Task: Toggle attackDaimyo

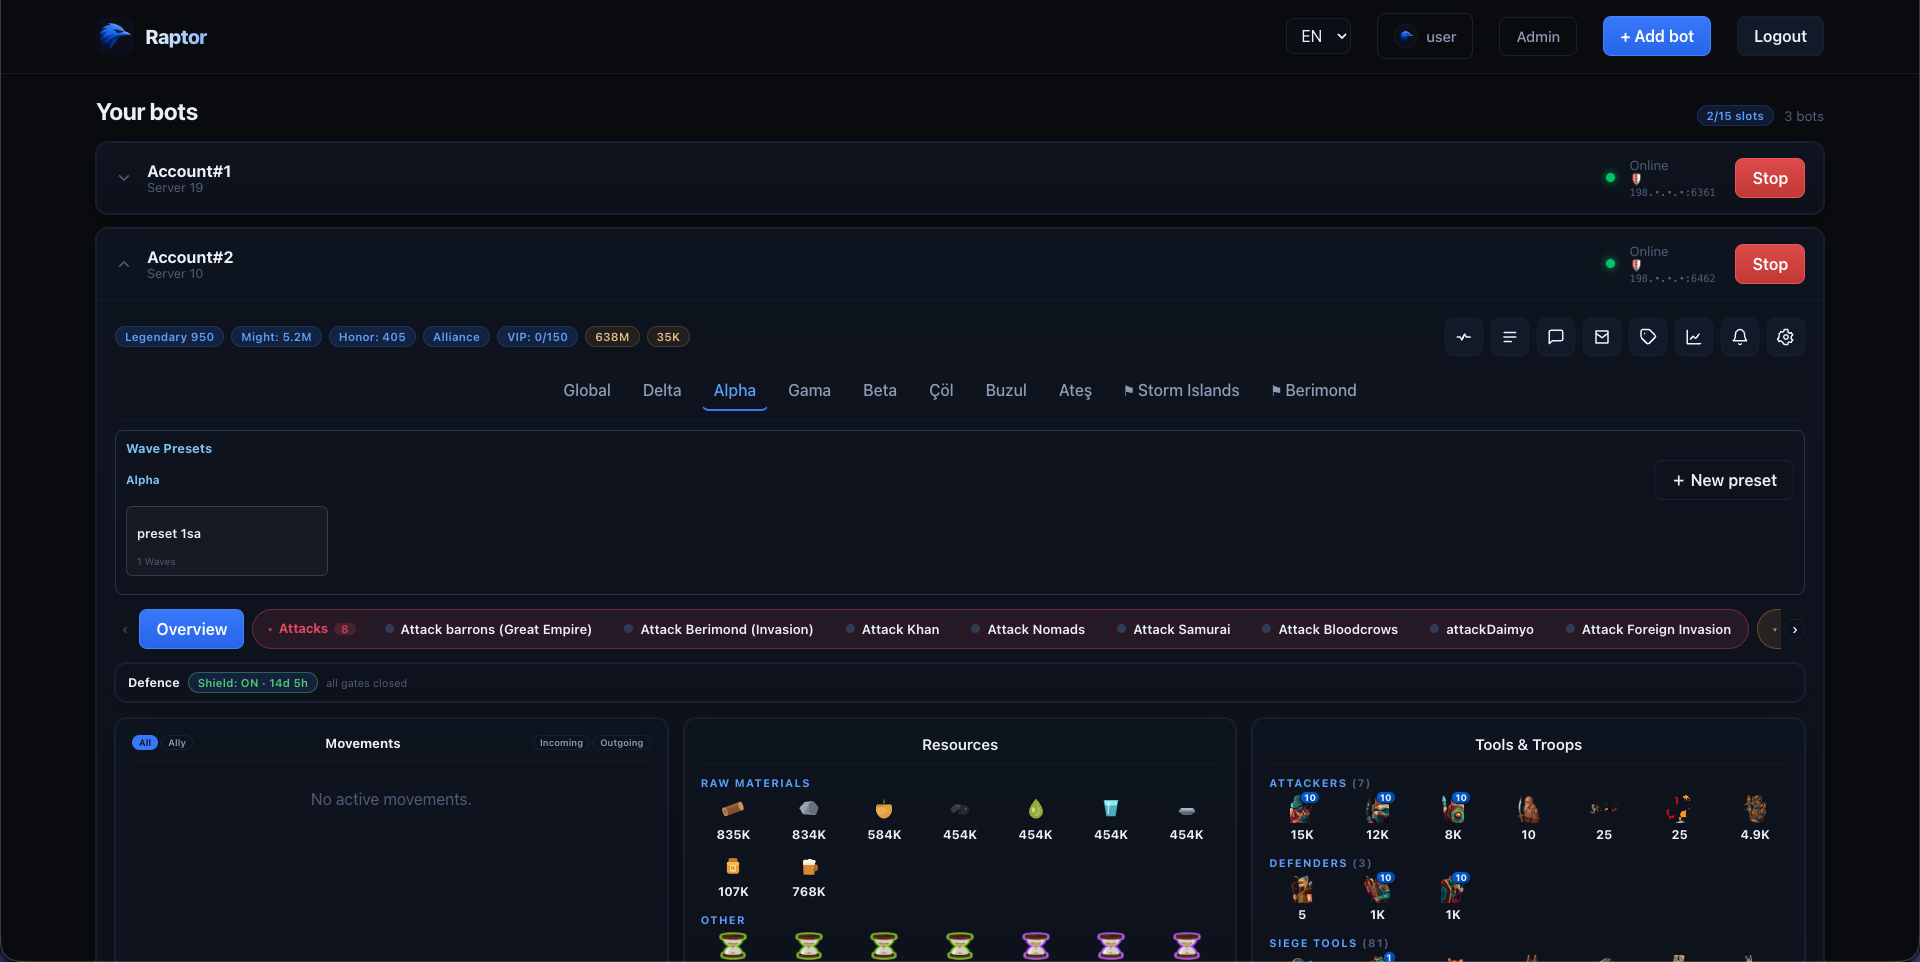Action: coord(1482,629)
